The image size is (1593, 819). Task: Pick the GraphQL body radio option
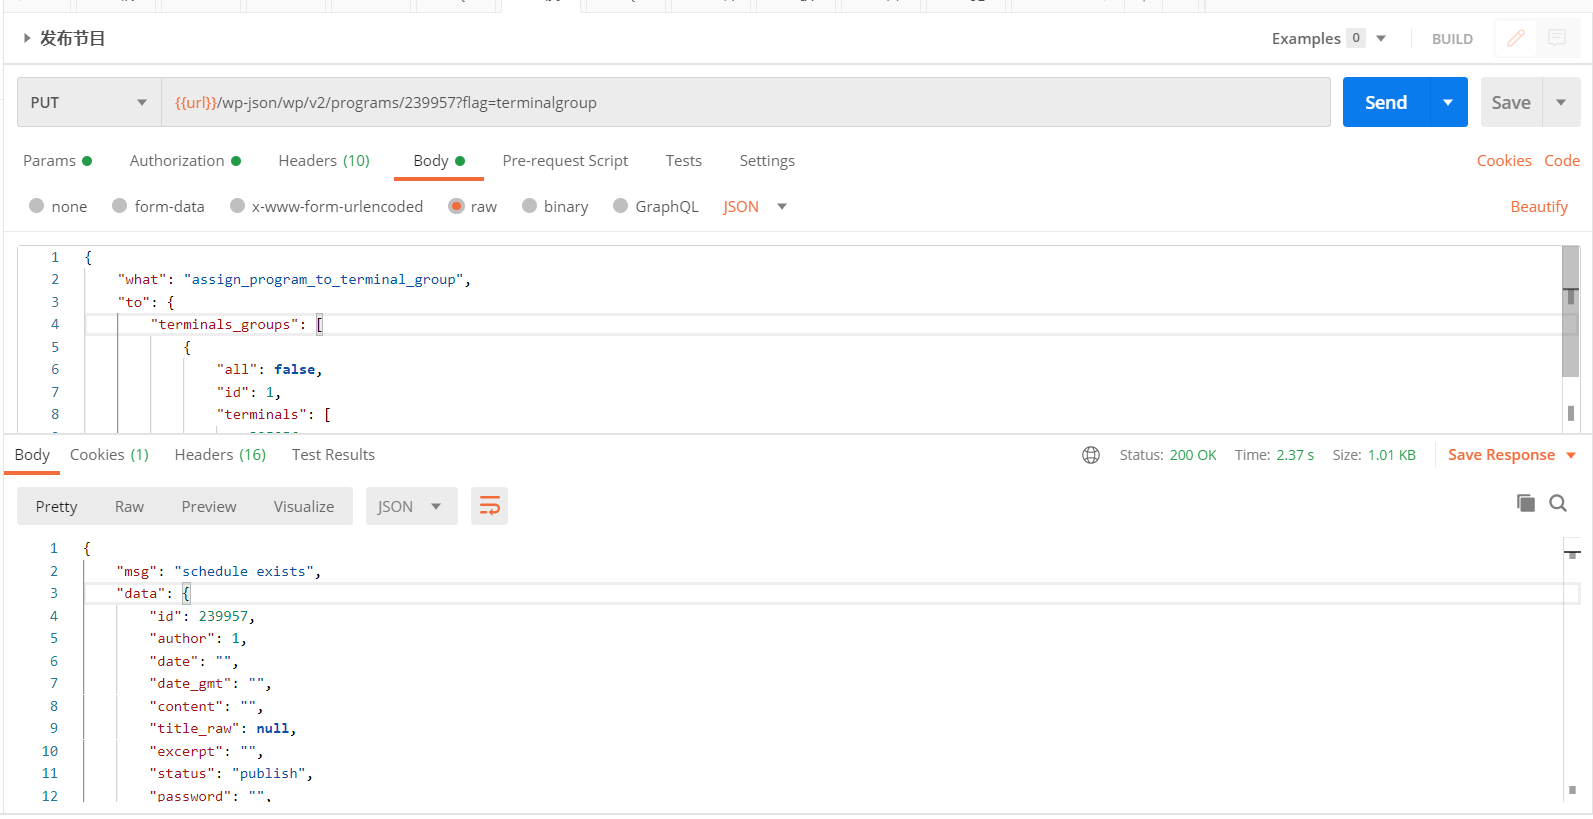(x=621, y=206)
